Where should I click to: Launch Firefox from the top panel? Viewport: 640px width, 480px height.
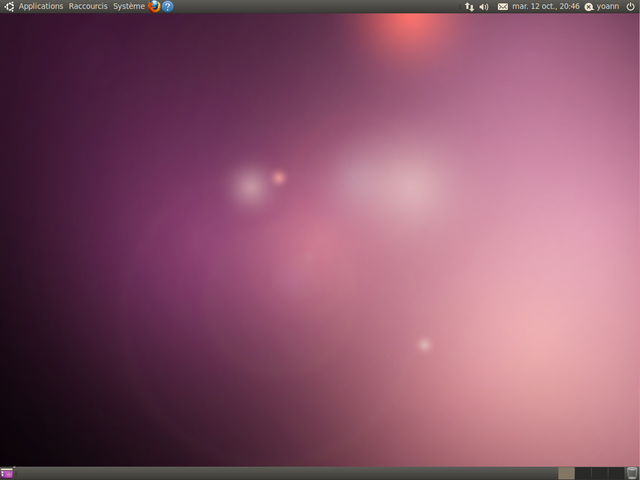(x=154, y=7)
